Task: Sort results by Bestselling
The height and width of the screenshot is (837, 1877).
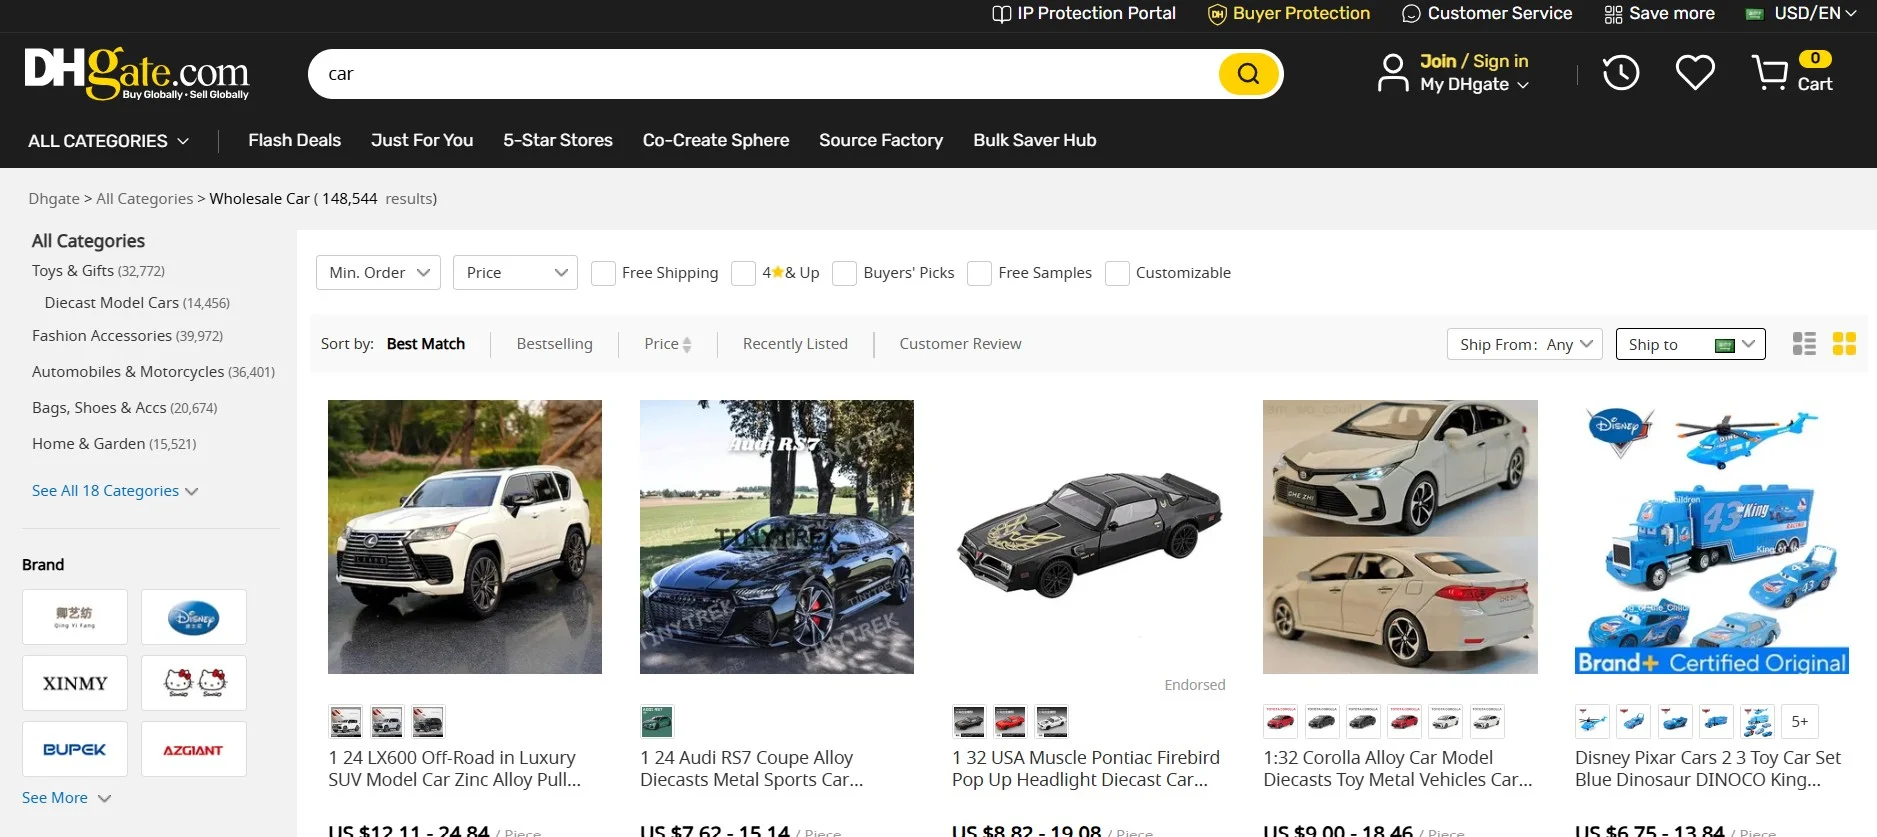Action: pyautogui.click(x=555, y=344)
